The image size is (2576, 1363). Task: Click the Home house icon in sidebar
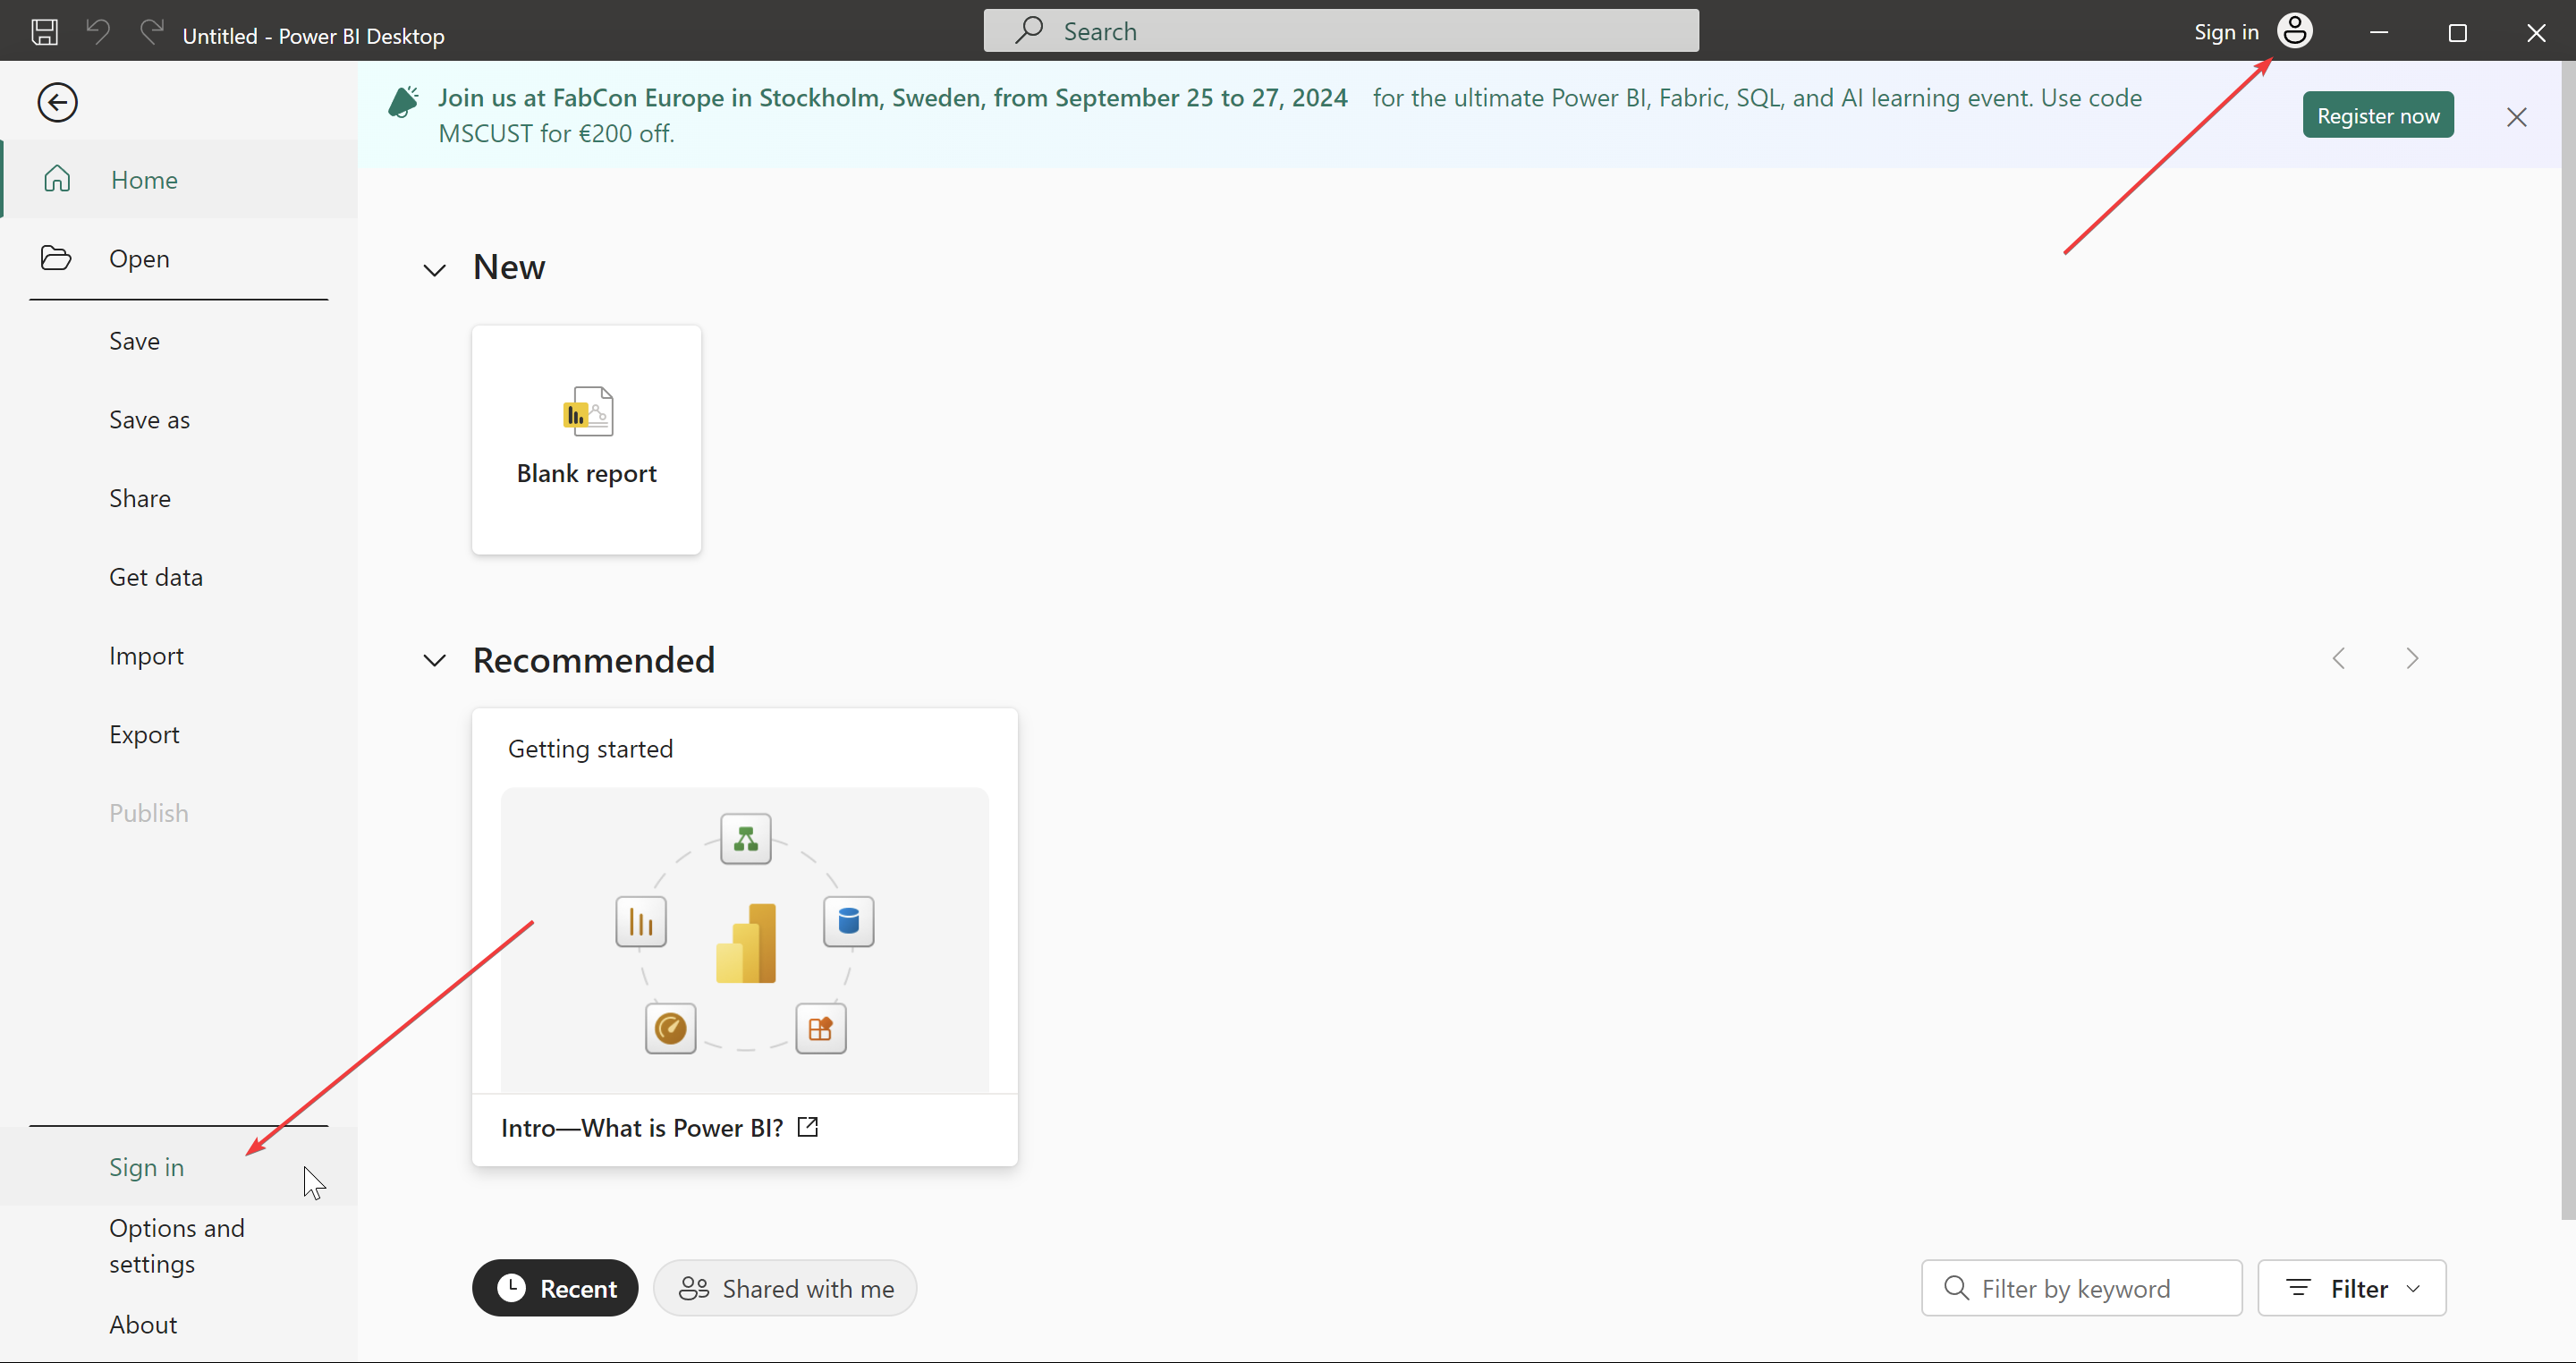[57, 179]
